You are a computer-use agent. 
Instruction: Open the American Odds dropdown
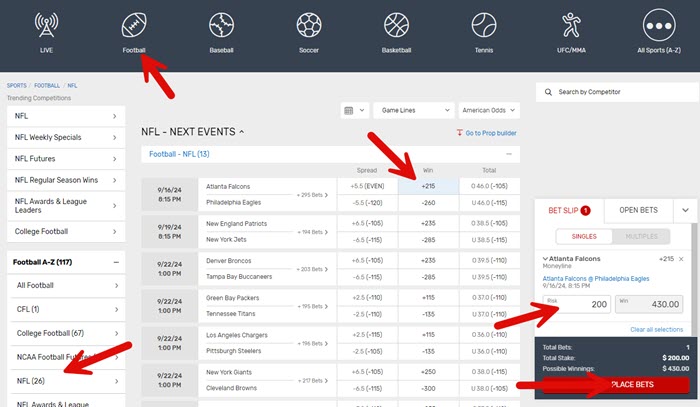[x=489, y=110]
